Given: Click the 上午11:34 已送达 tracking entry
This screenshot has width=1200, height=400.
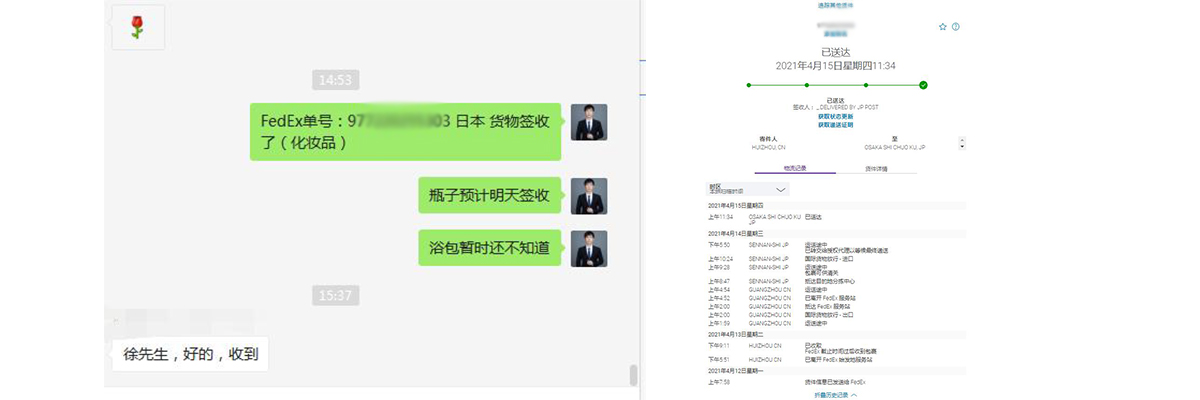Looking at the screenshot, I should click(765, 218).
